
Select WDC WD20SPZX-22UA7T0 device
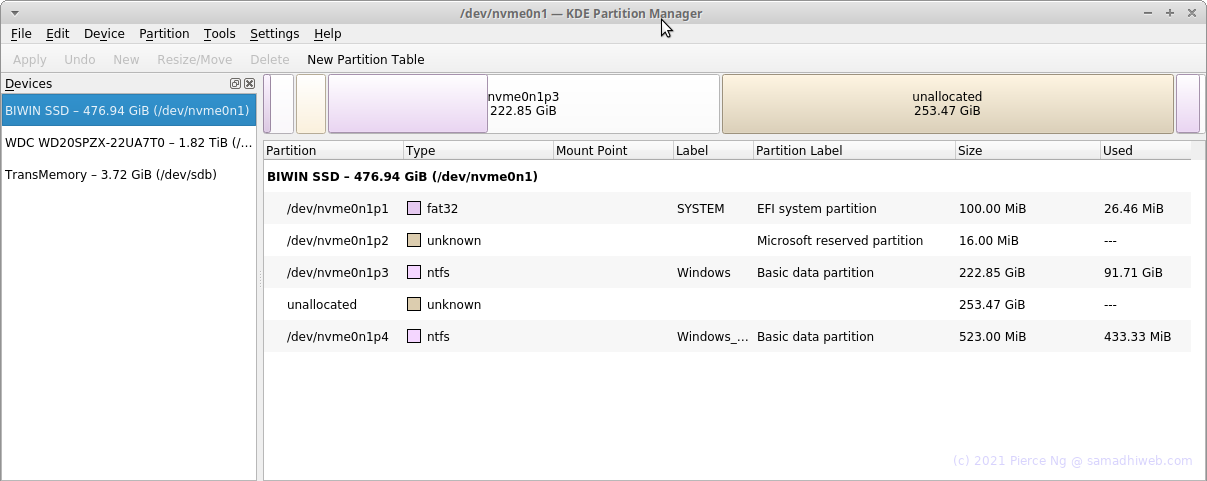point(129,143)
